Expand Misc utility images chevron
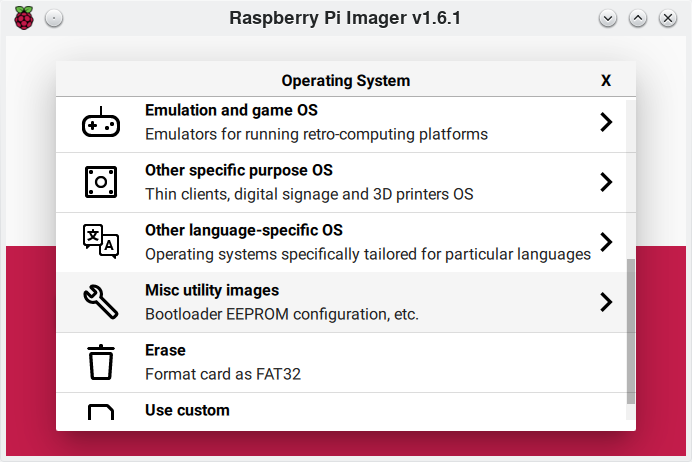Screen dimensions: 692x462 coord(605,302)
